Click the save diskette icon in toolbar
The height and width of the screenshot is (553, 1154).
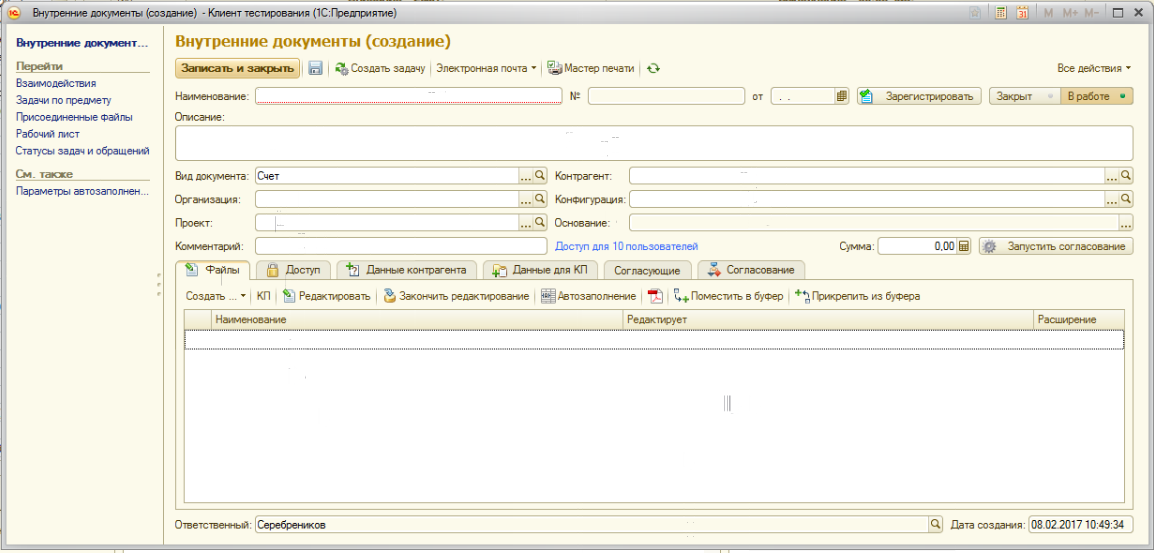pos(315,69)
